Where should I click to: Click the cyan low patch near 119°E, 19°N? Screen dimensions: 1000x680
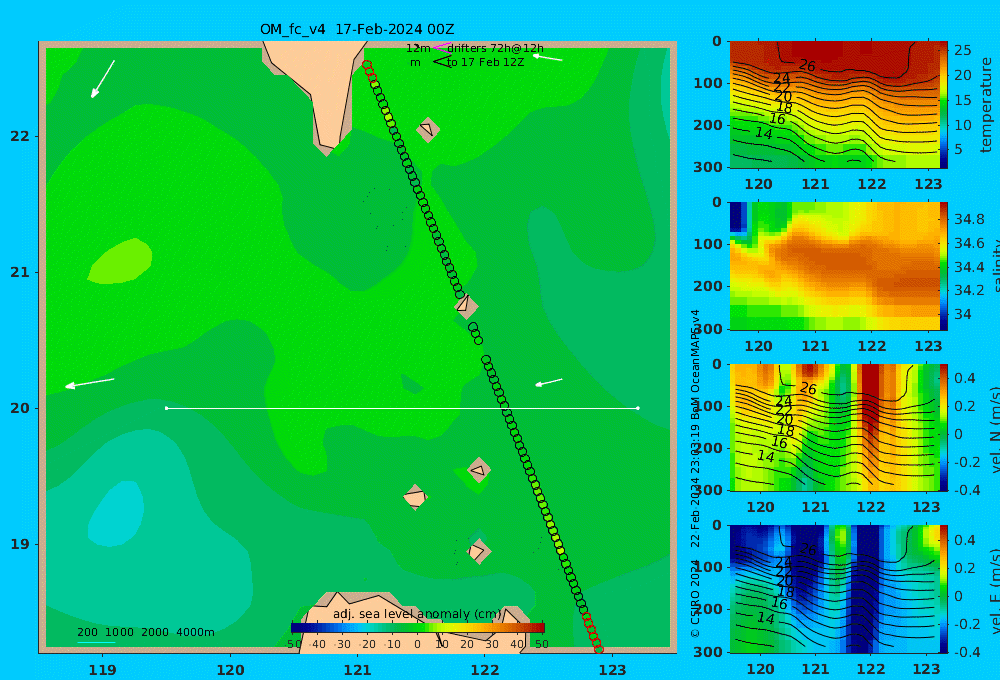pyautogui.click(x=115, y=514)
